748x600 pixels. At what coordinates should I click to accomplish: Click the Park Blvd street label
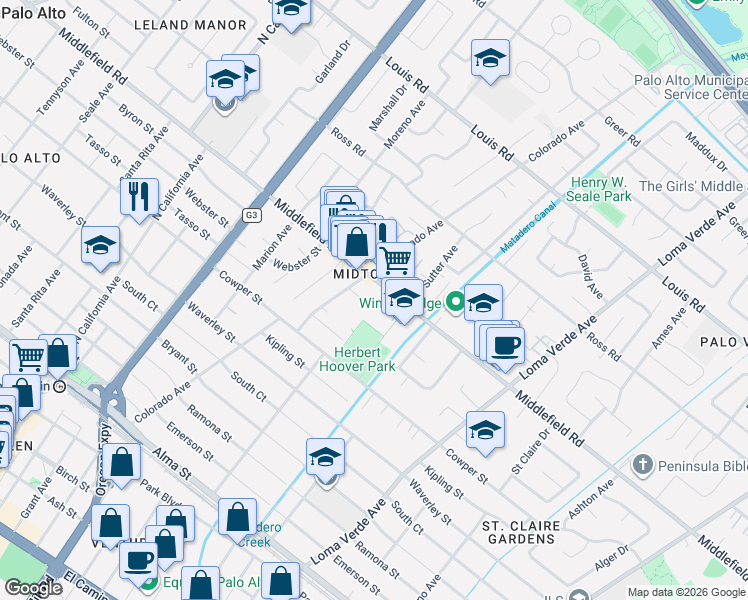tap(160, 493)
